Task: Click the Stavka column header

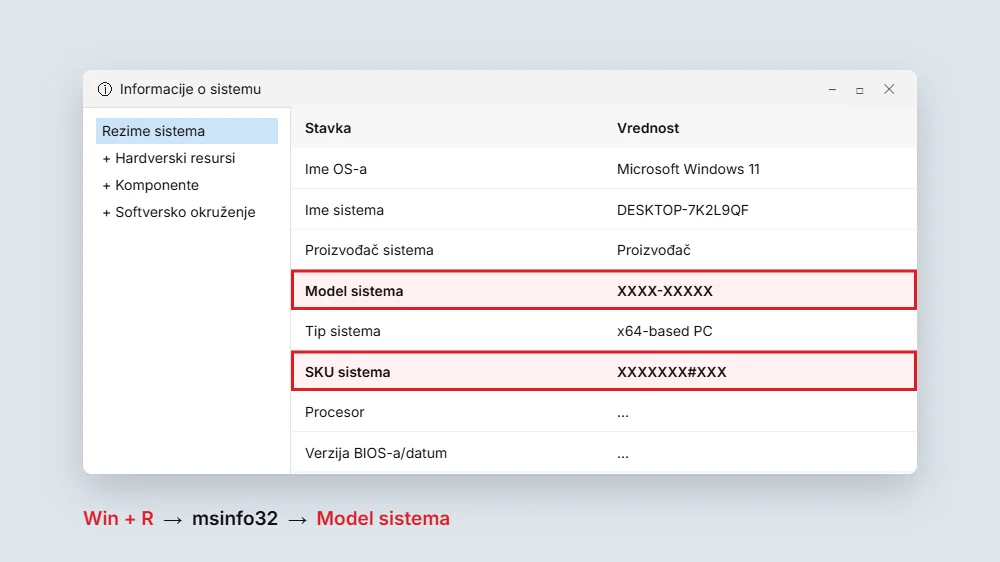Action: pos(328,128)
